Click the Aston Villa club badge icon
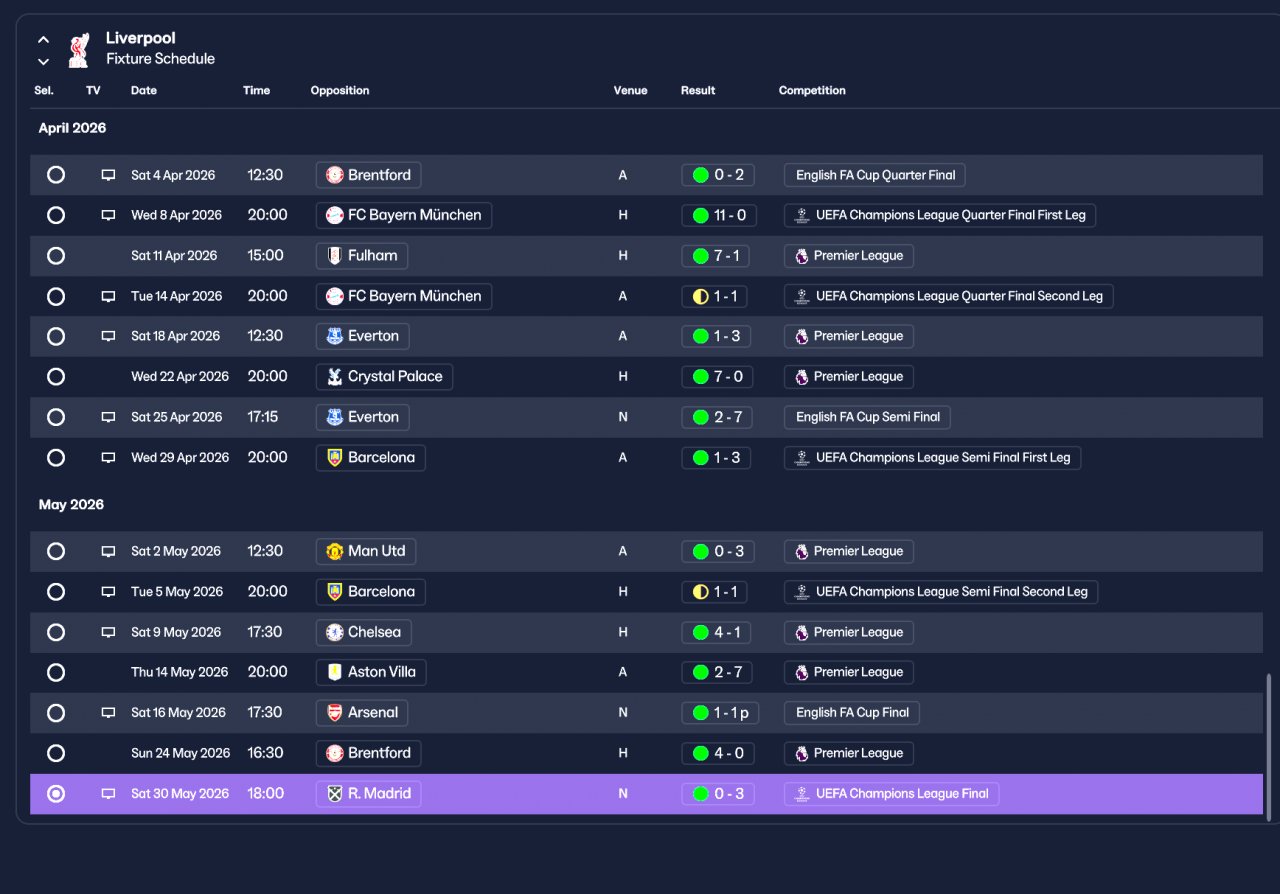The width and height of the screenshot is (1280, 894). [x=335, y=672]
